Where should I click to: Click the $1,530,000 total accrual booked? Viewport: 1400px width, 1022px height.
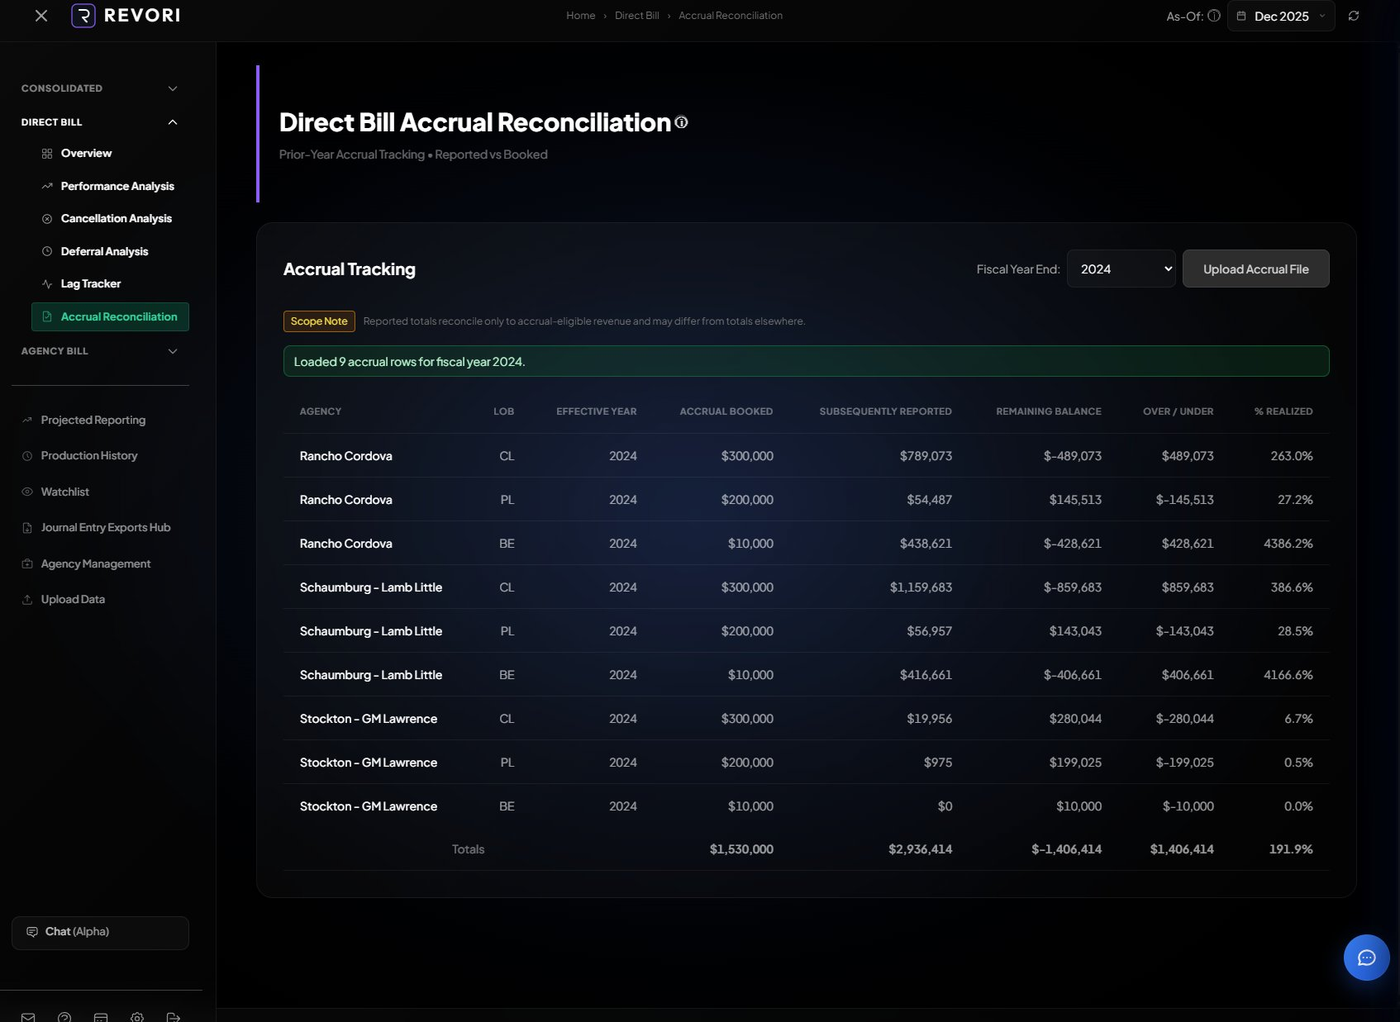(x=741, y=850)
